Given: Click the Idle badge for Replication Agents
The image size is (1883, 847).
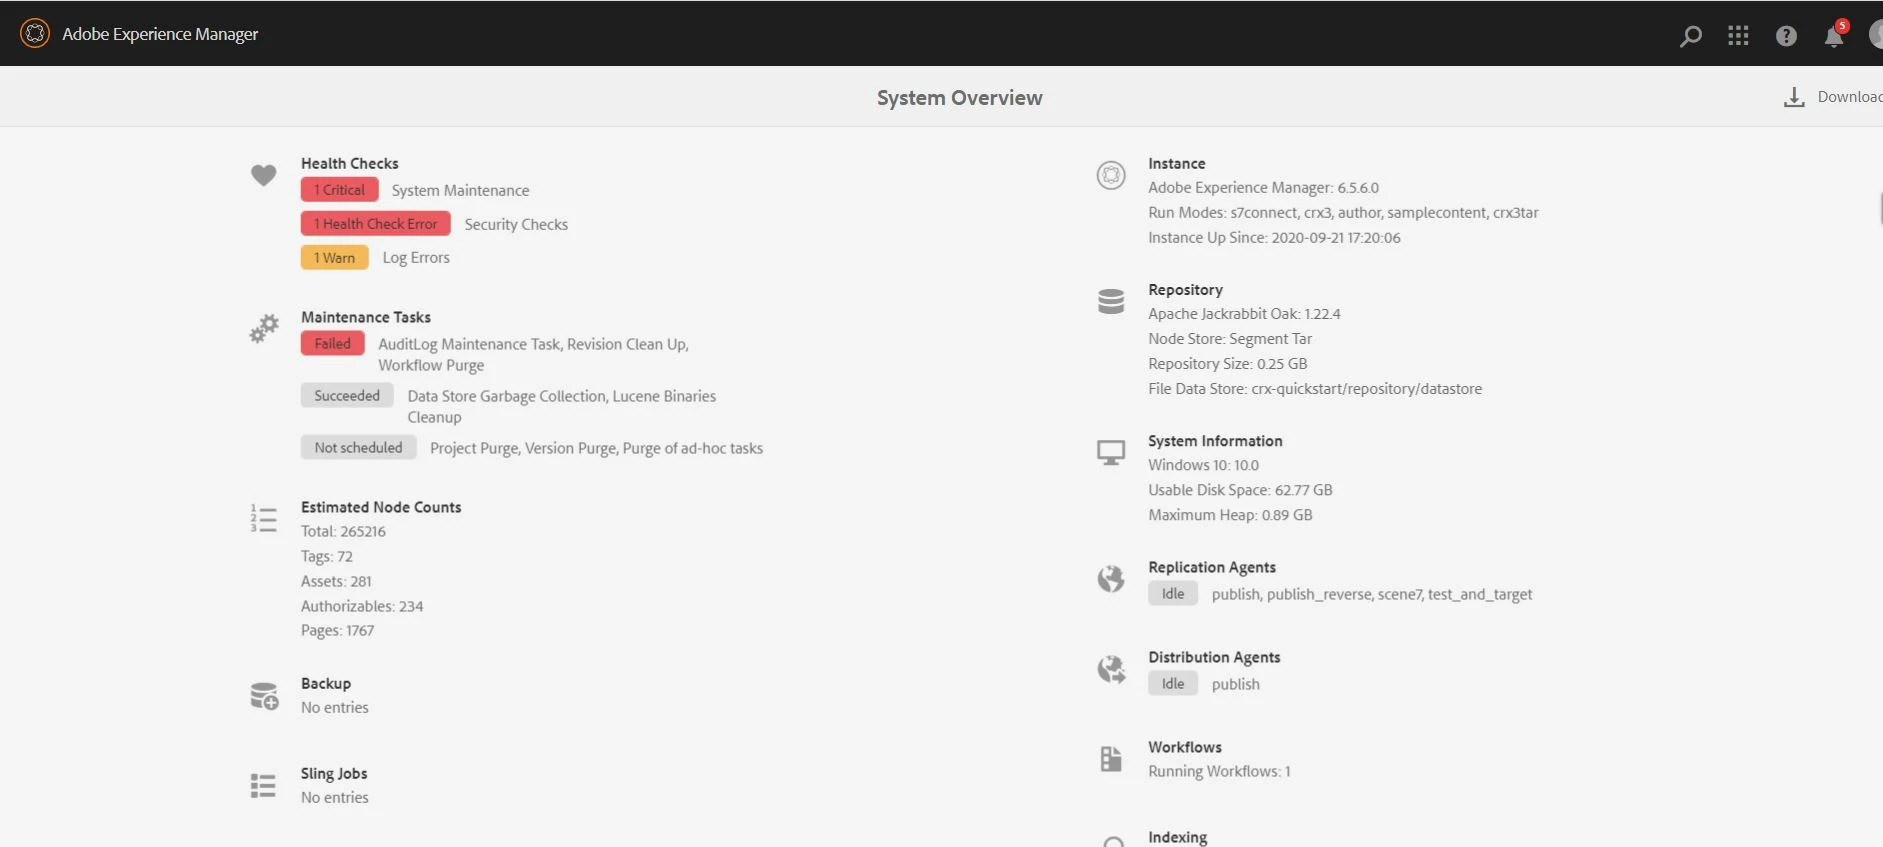Looking at the screenshot, I should 1173,594.
